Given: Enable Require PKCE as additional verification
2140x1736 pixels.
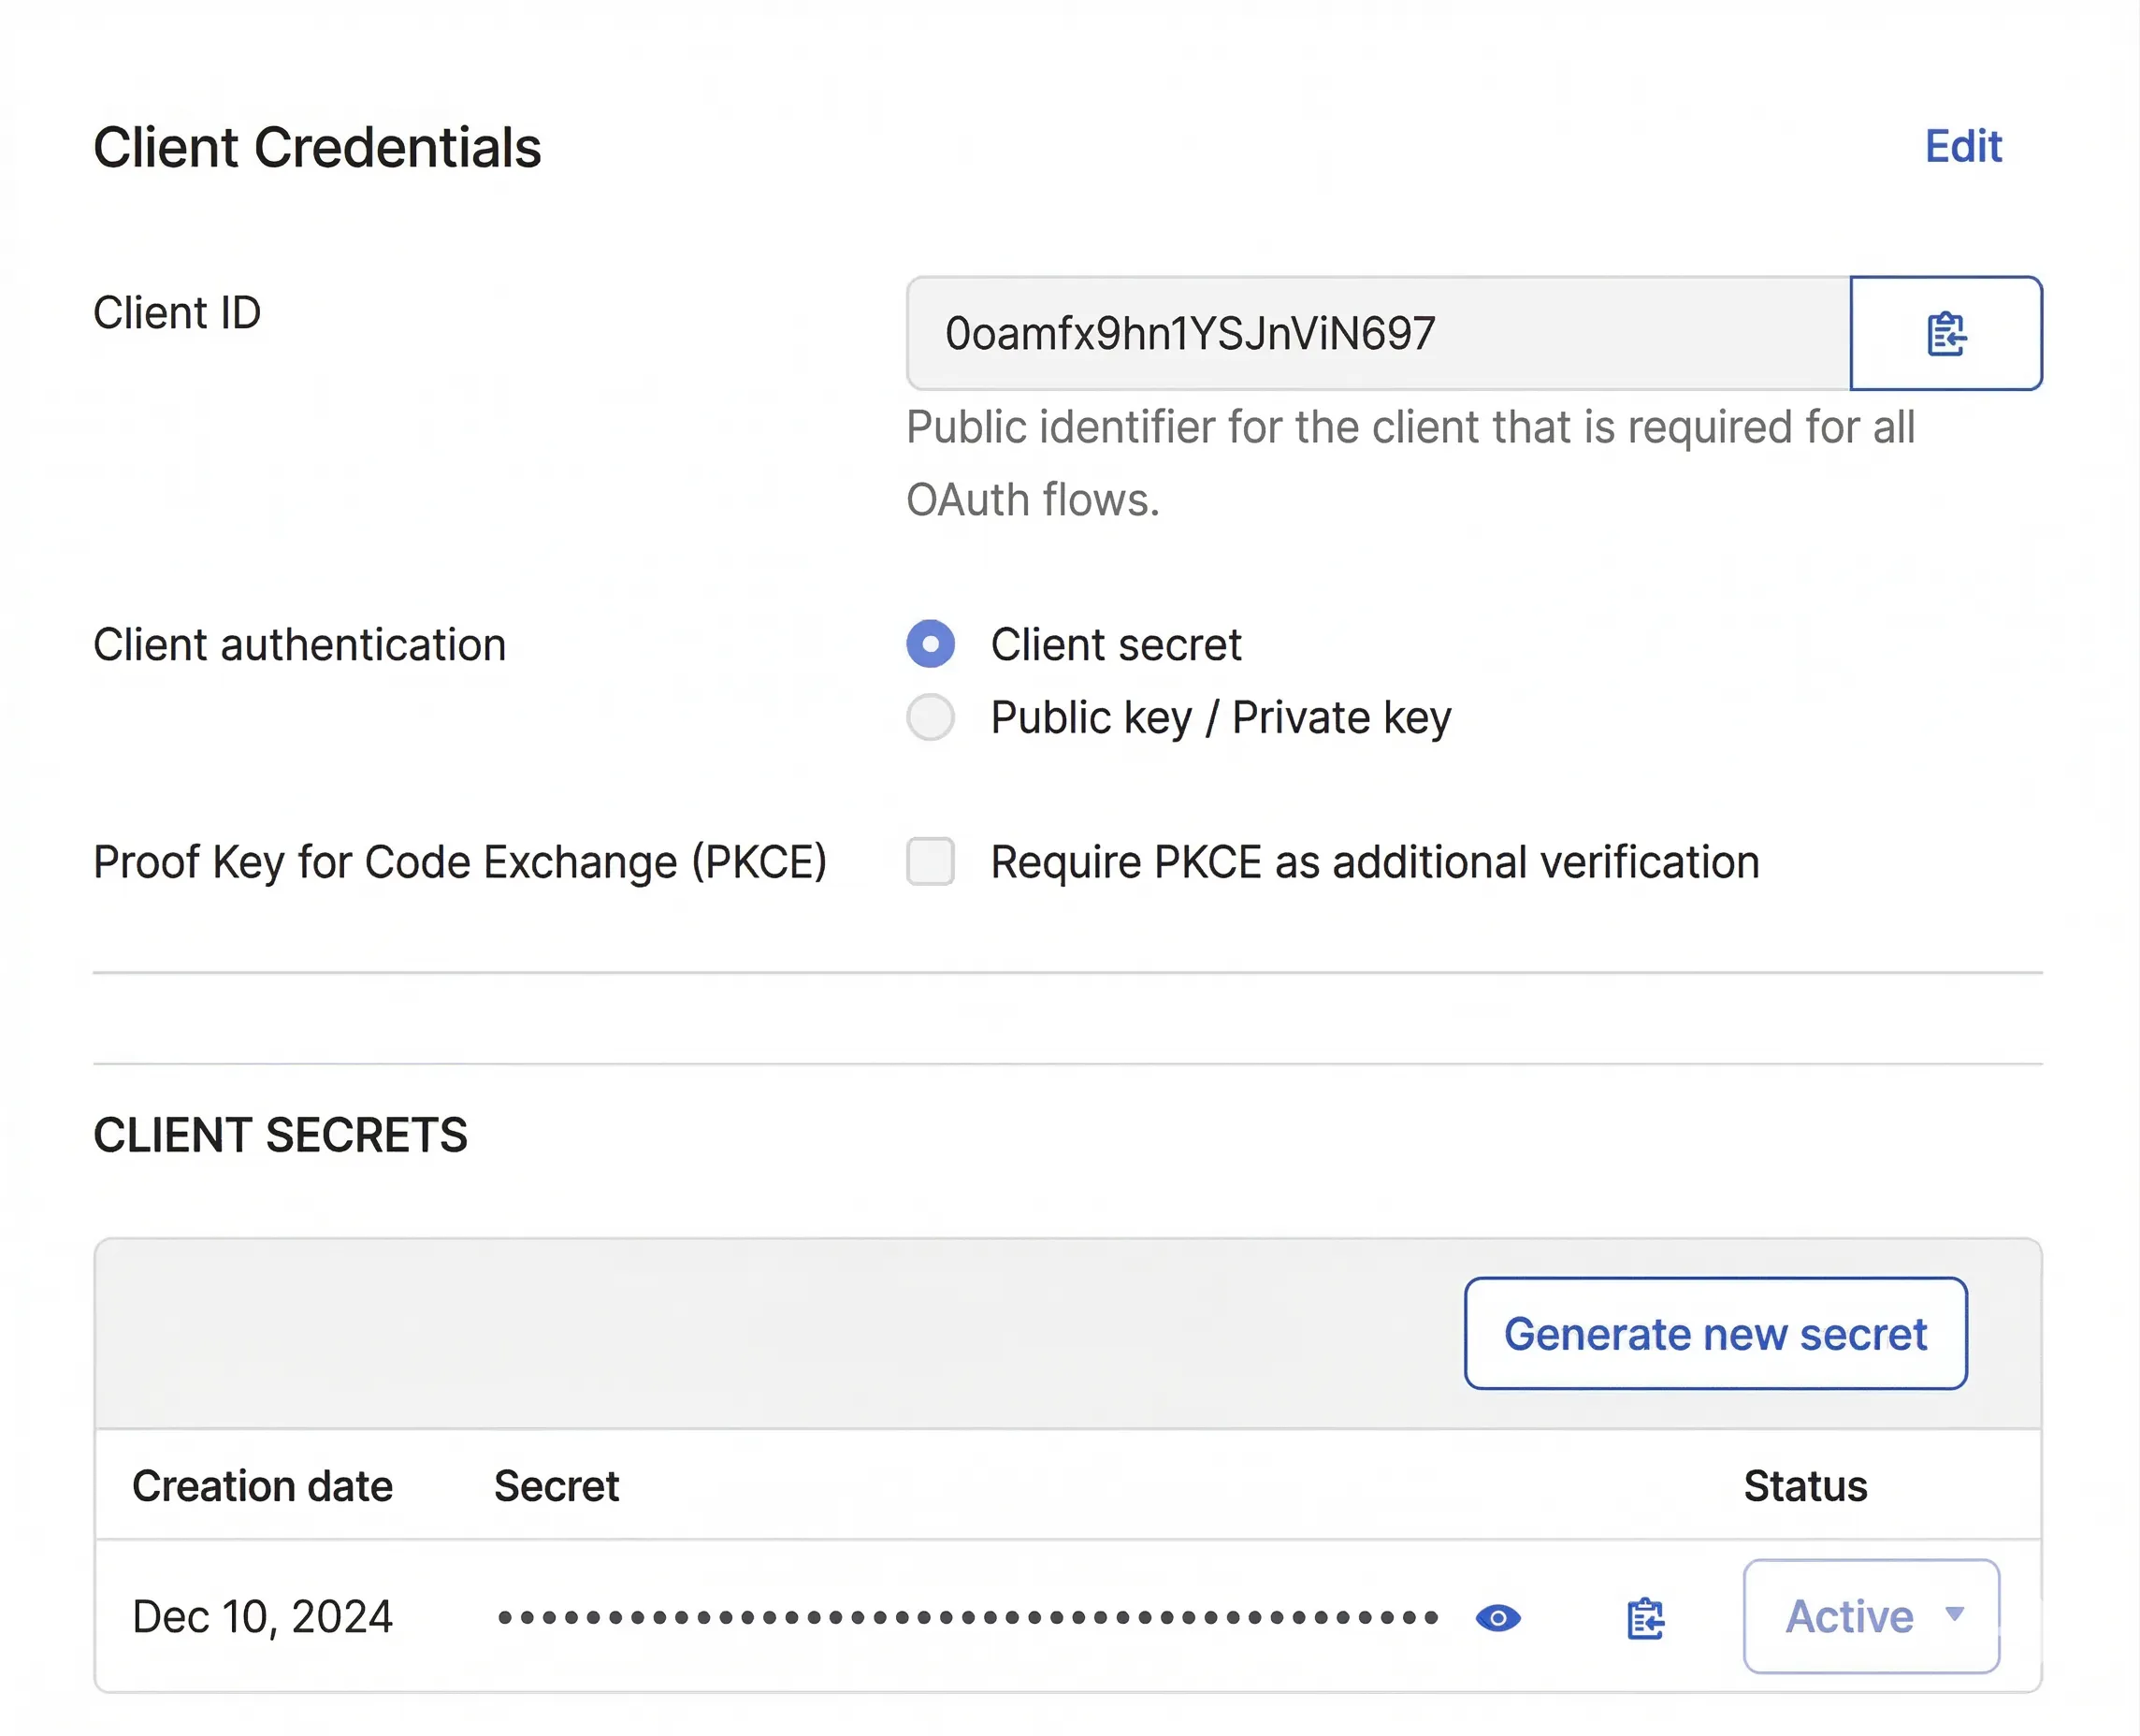Looking at the screenshot, I should (930, 862).
